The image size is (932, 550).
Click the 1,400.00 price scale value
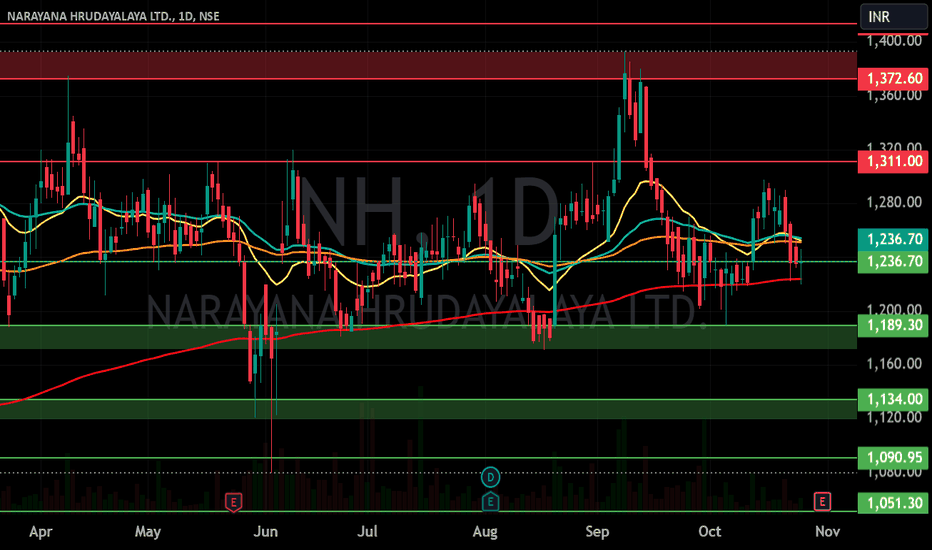pos(894,41)
